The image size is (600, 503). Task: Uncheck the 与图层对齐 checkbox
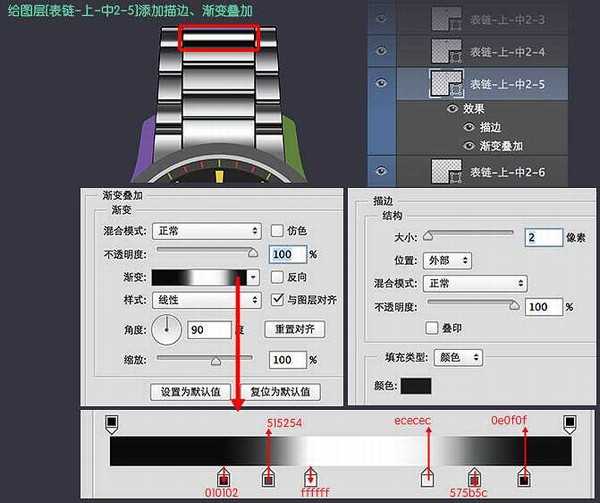pyautogui.click(x=278, y=300)
